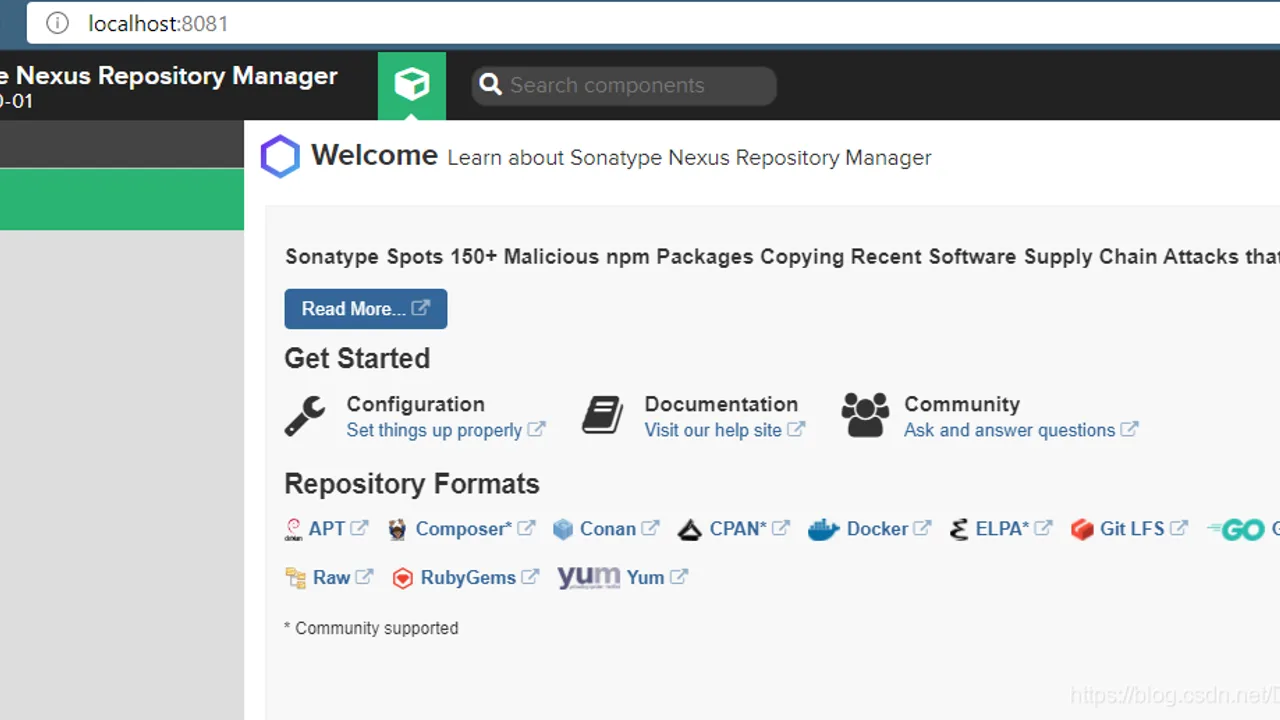
Task: Click the hexagon Welcome logo
Action: (280, 157)
